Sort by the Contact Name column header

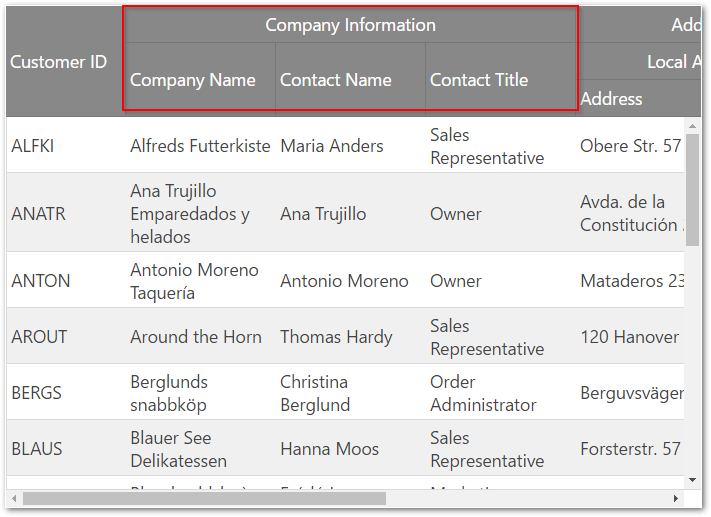(336, 80)
